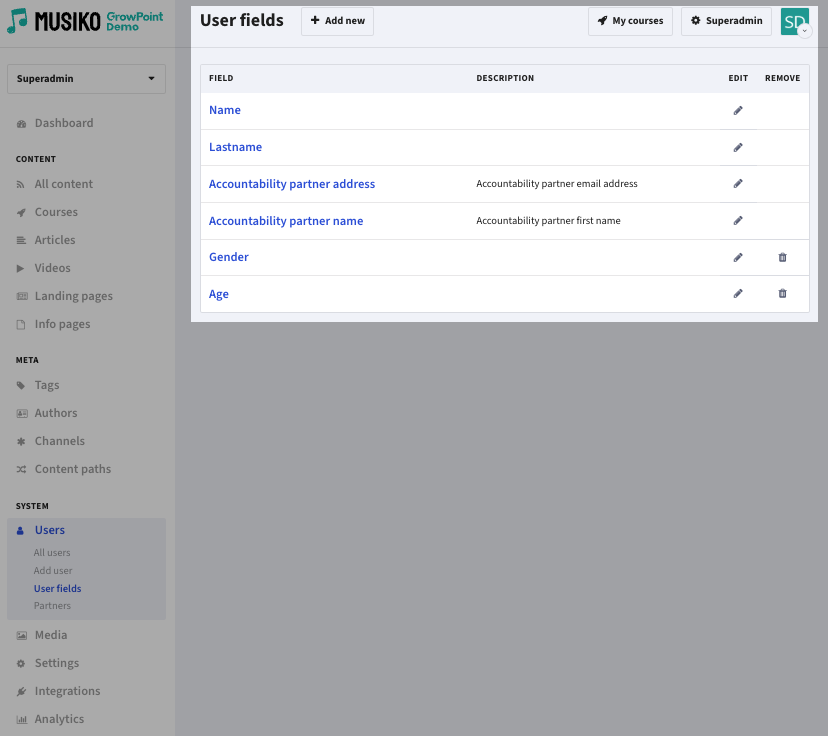Open the Lastname field link

click(x=235, y=147)
